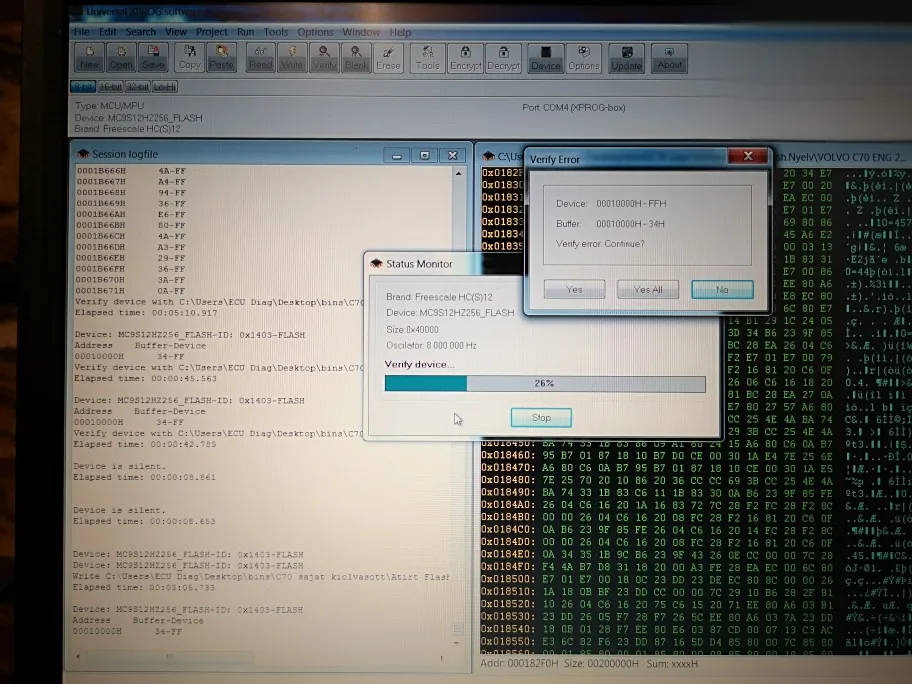Click Device MC9S12HZ256_FLASH info label
Screen dimensions: 912x684
click(138, 117)
